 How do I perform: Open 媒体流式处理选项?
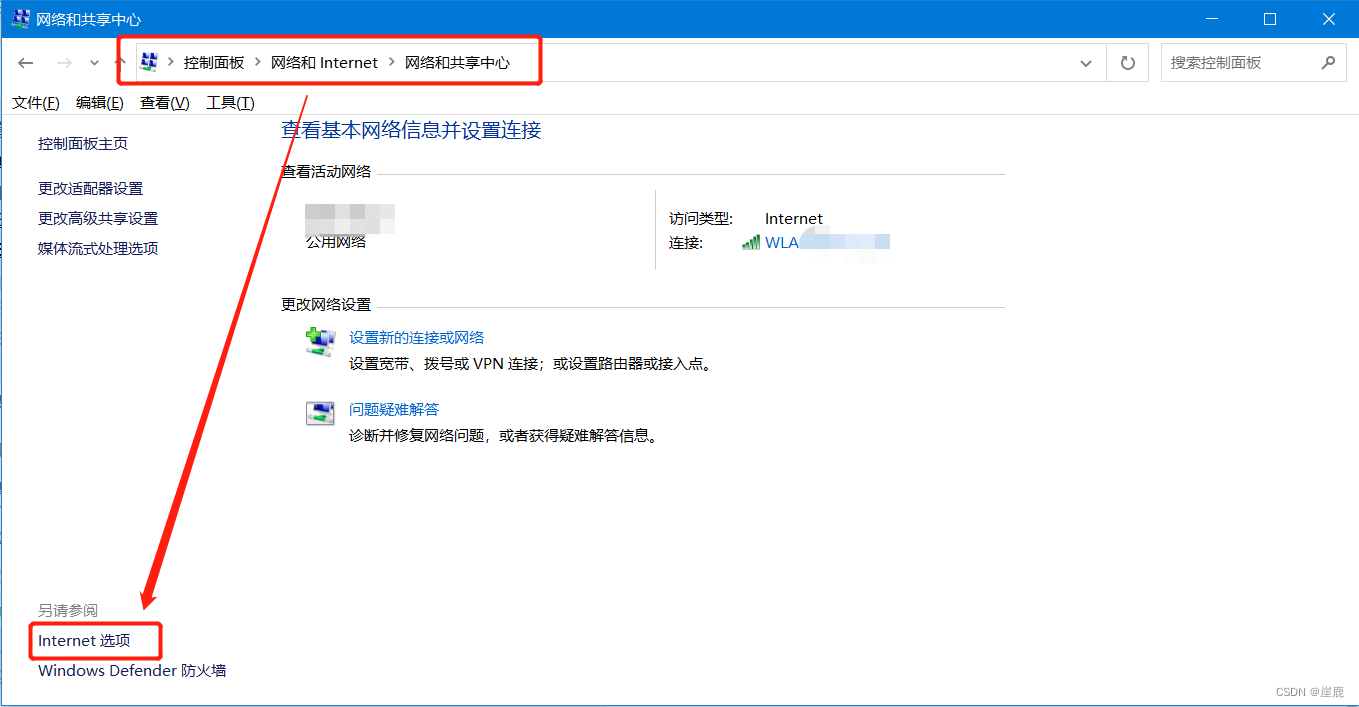pos(98,248)
